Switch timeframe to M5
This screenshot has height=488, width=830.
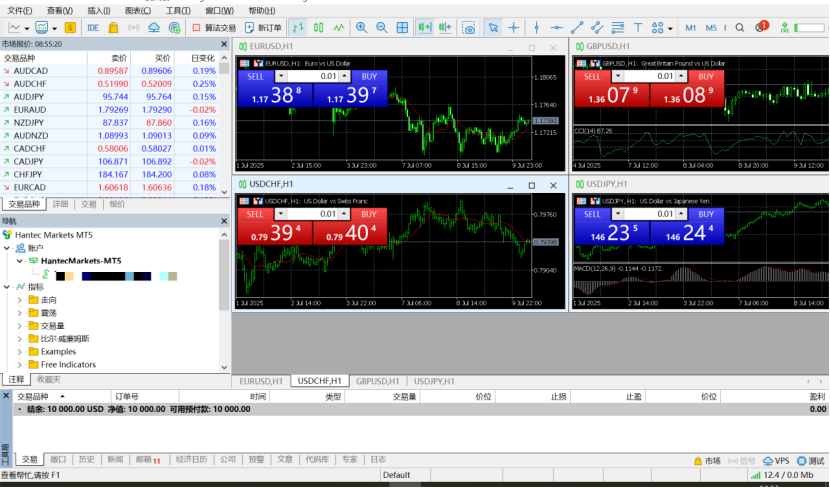[711, 28]
